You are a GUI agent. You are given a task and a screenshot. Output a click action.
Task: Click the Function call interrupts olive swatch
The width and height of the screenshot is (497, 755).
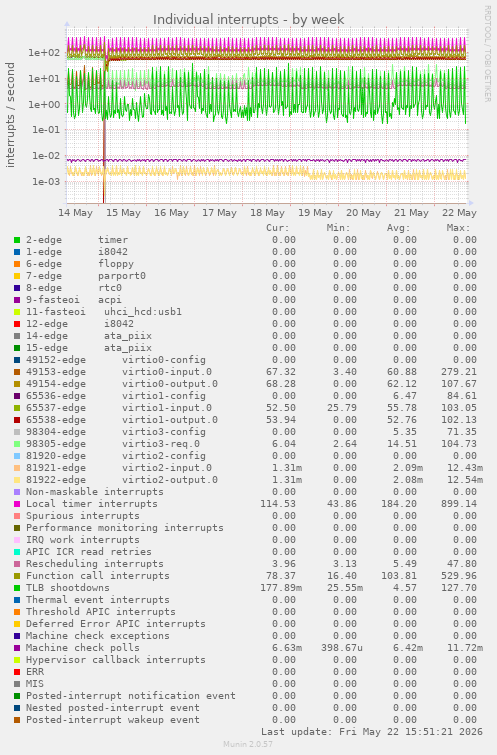(x=17, y=576)
